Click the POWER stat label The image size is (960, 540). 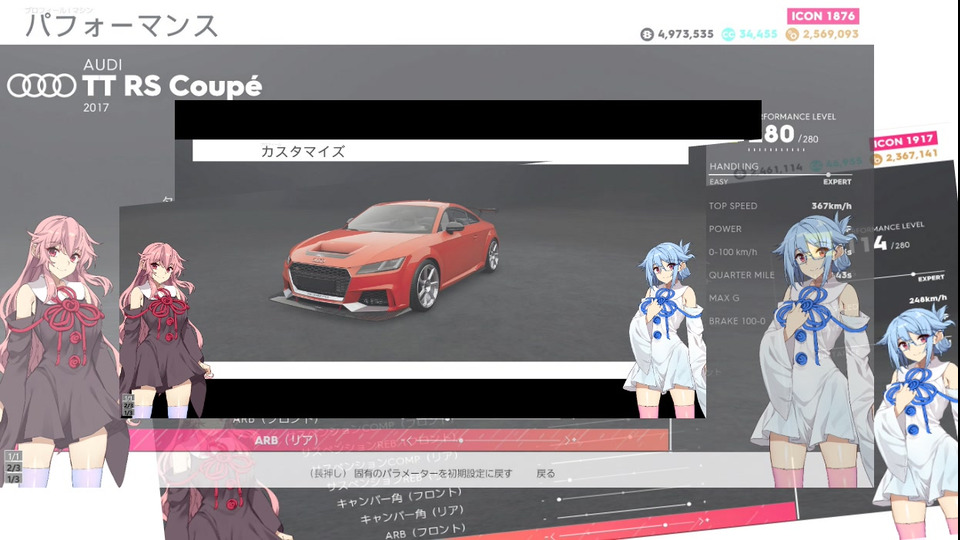[x=725, y=228]
